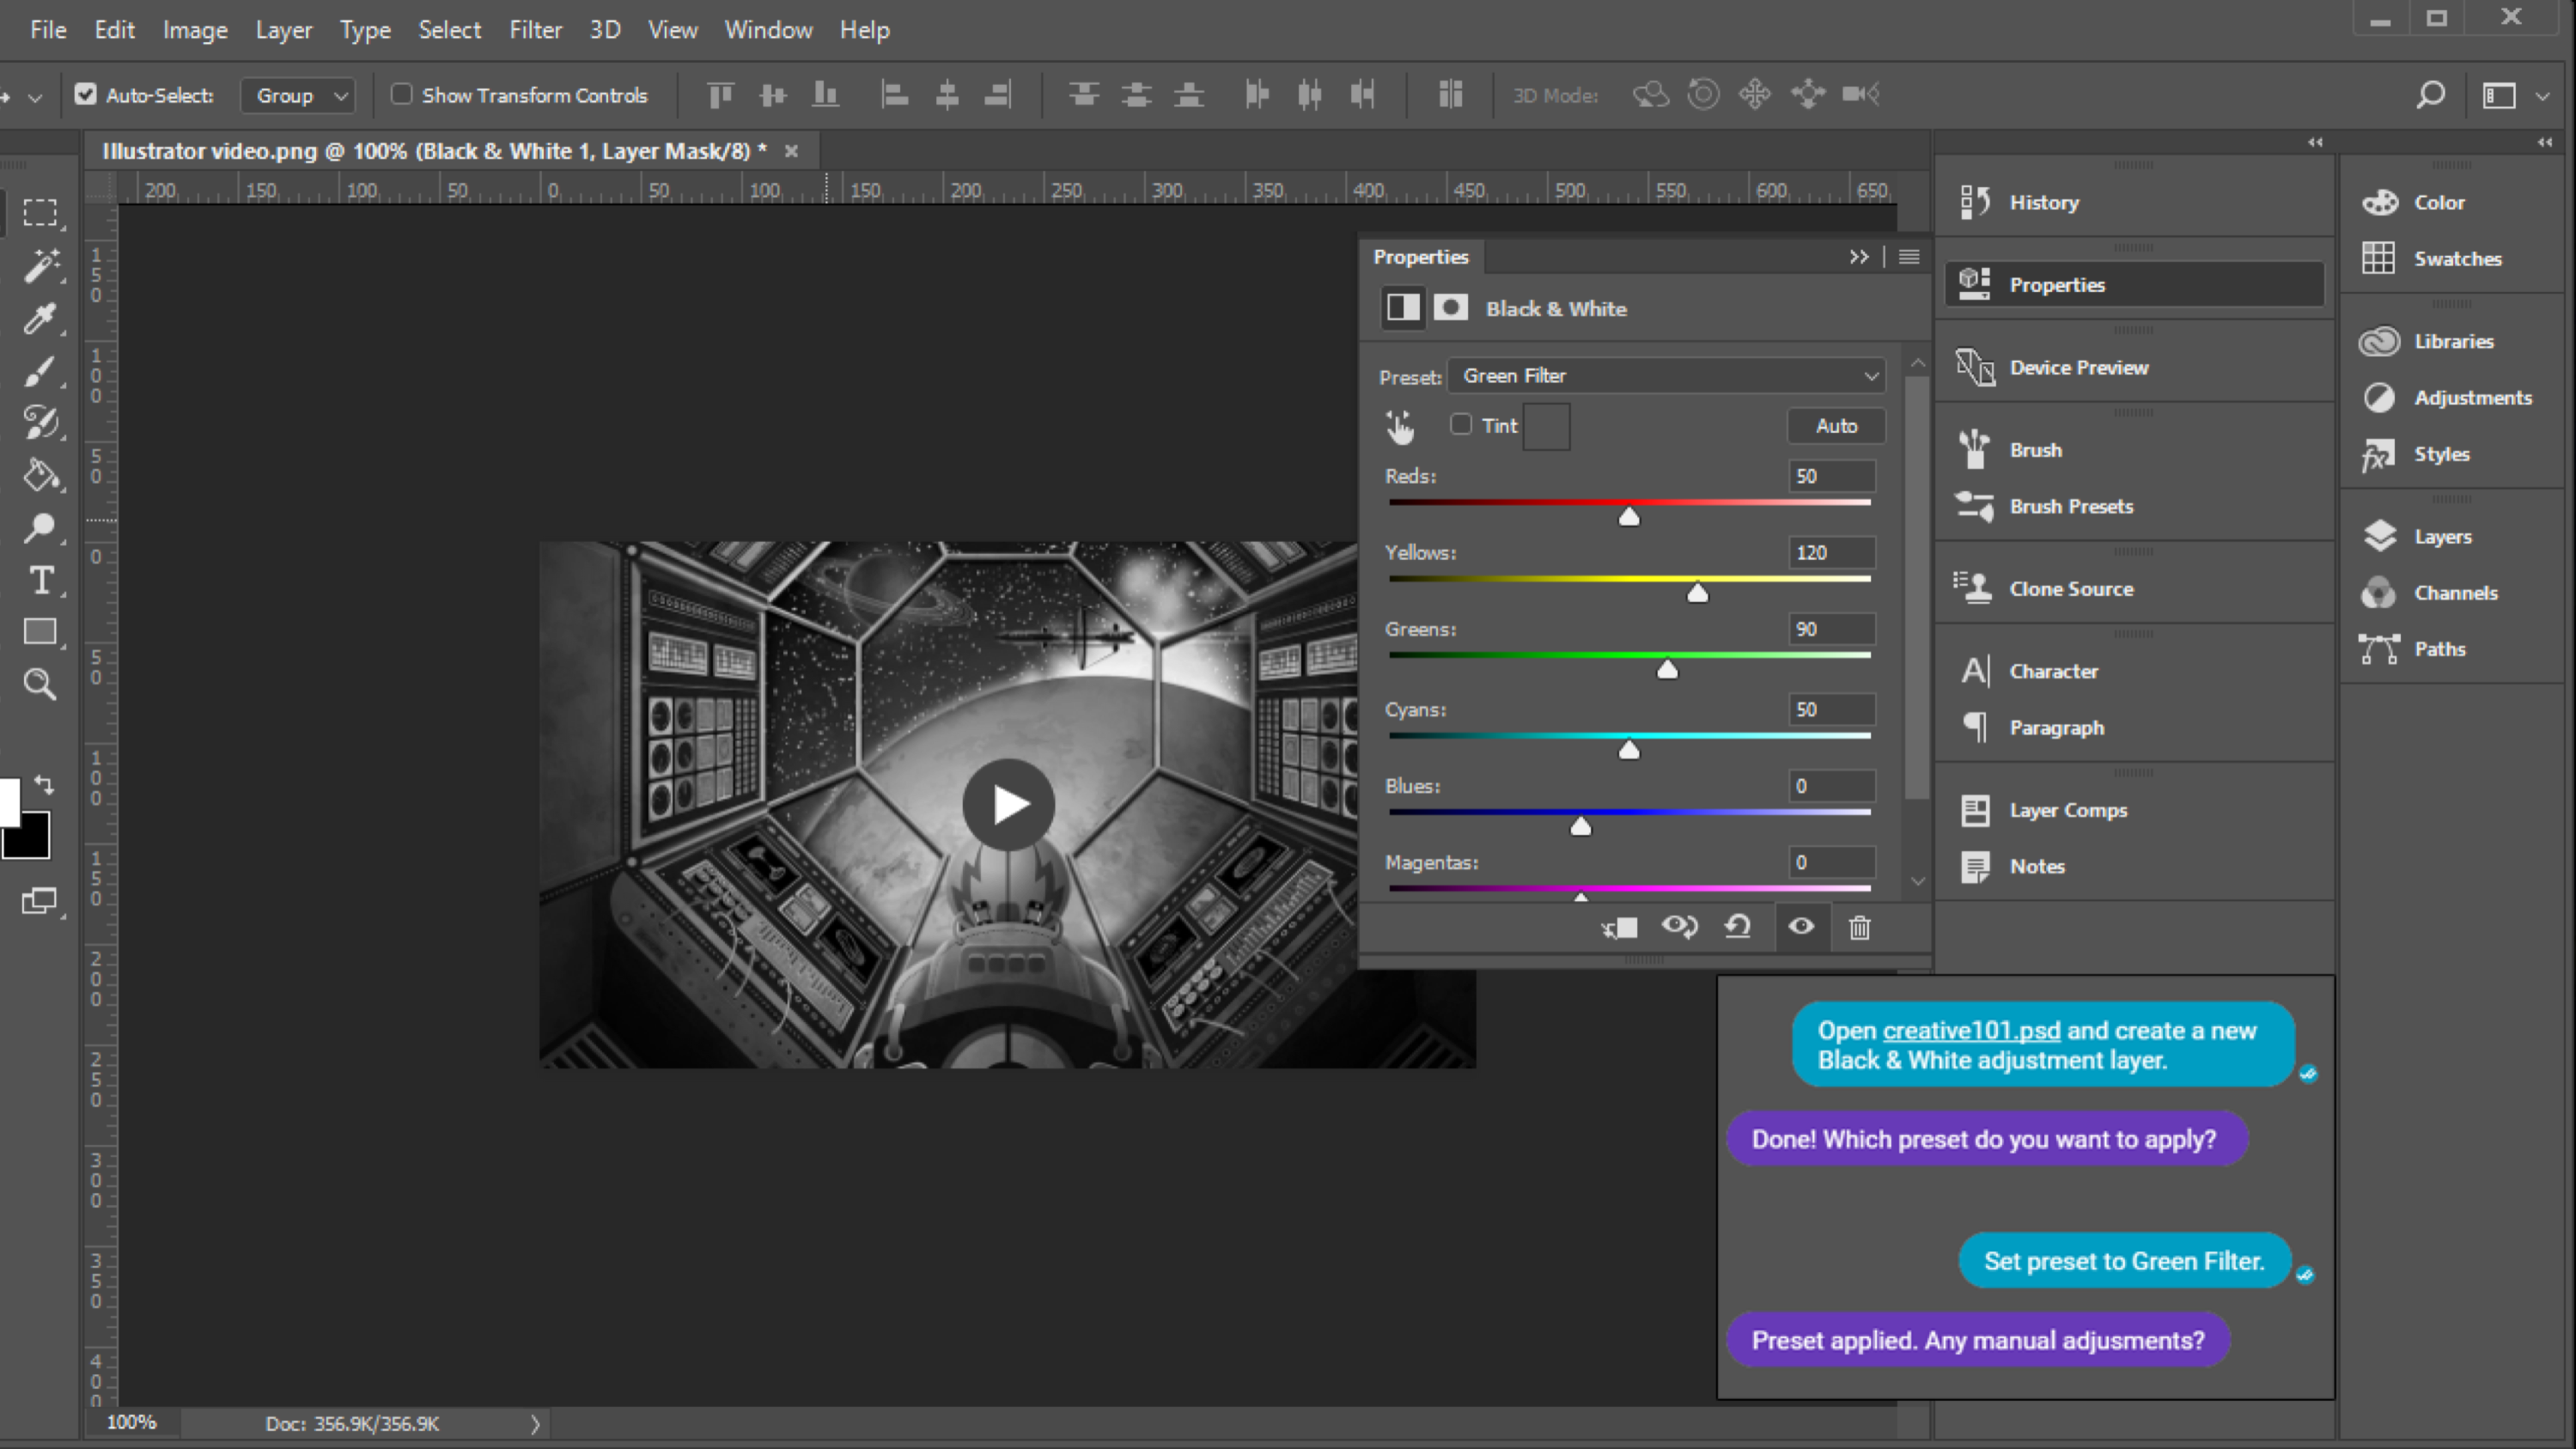Reset adjustment to defaults icon
2576x1449 pixels.
tap(1738, 927)
